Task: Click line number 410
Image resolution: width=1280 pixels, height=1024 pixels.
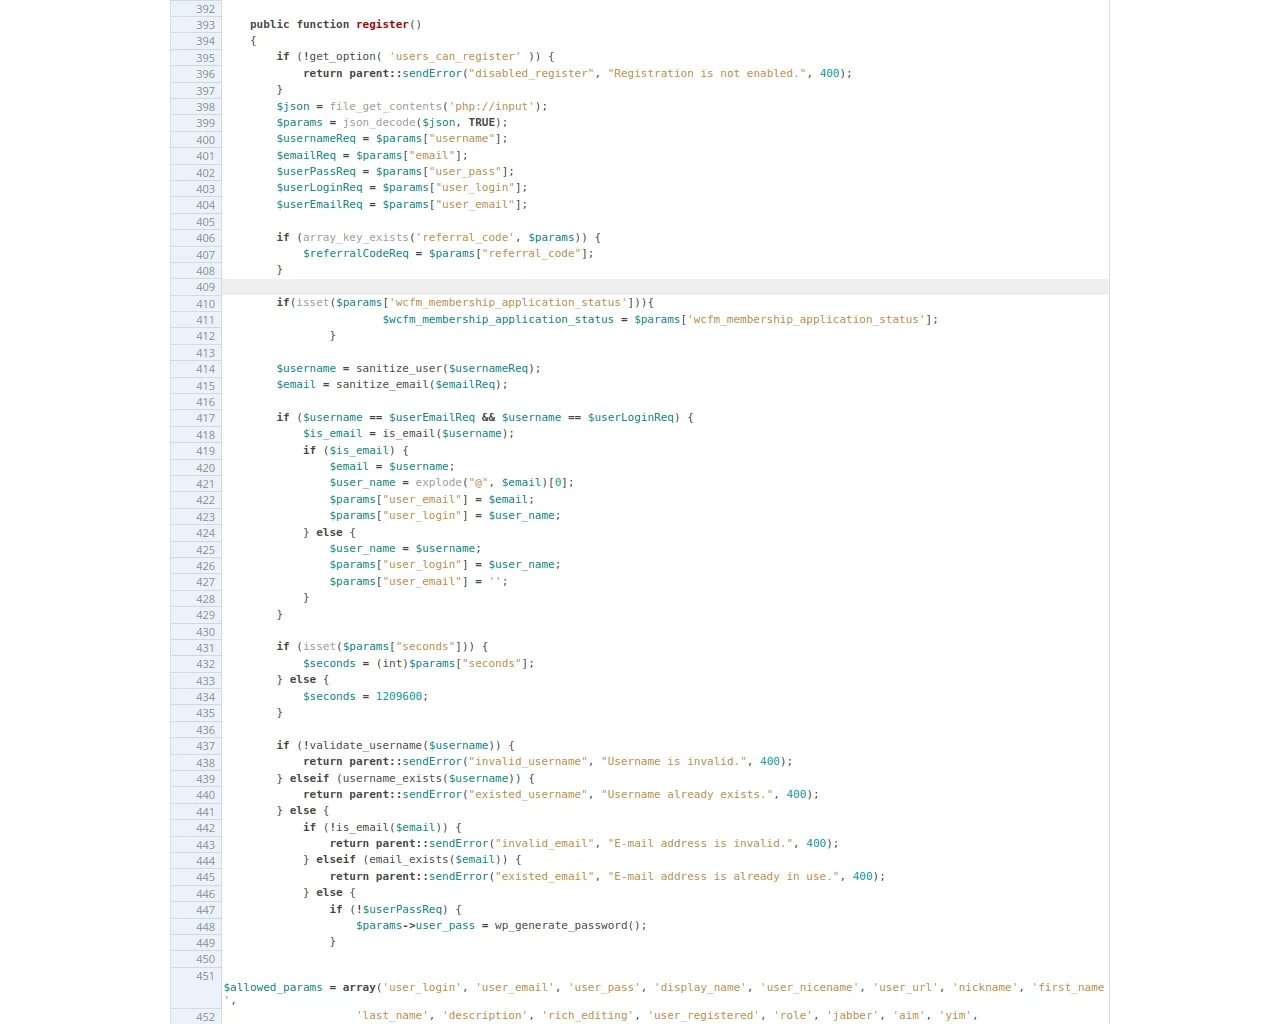Action: pyautogui.click(x=205, y=304)
